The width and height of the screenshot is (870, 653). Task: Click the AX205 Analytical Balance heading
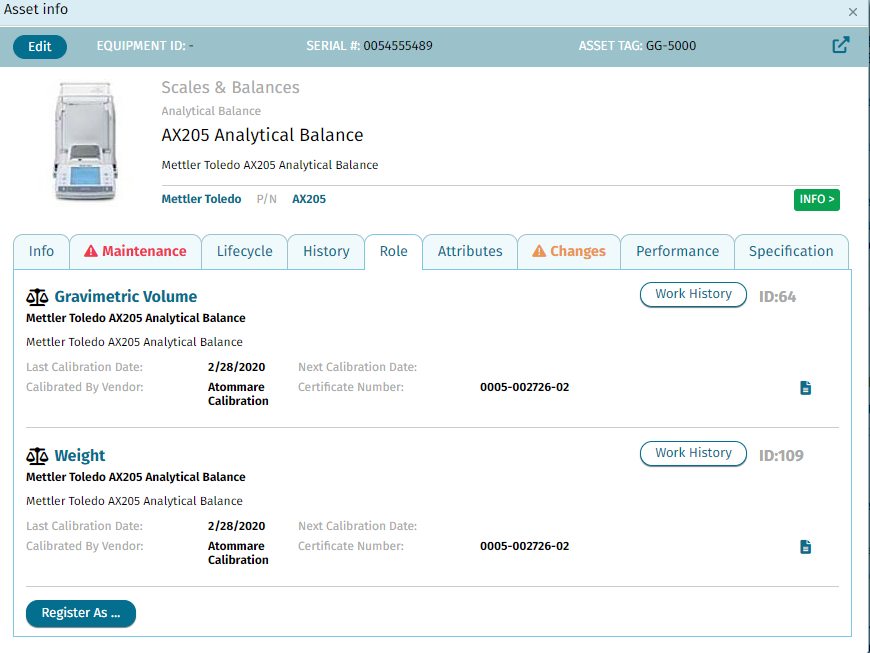click(262, 135)
